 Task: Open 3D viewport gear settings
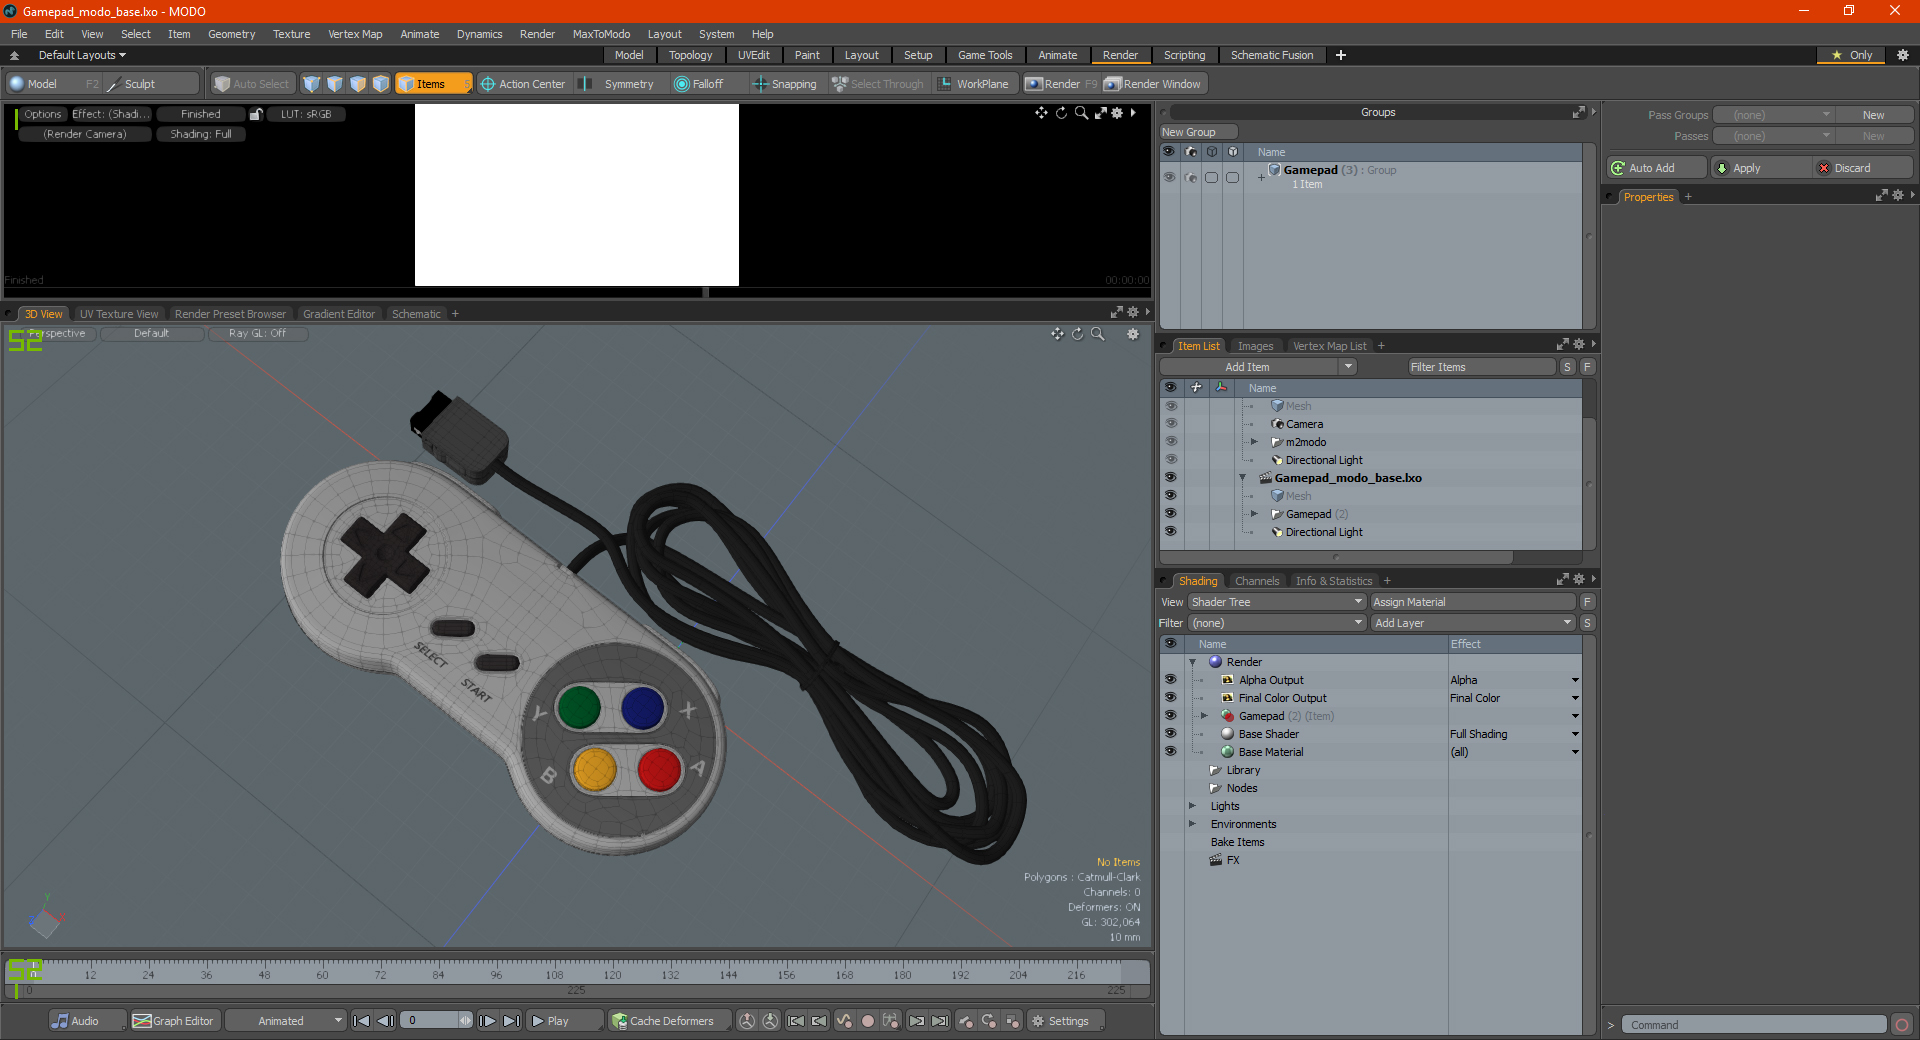[1133, 334]
